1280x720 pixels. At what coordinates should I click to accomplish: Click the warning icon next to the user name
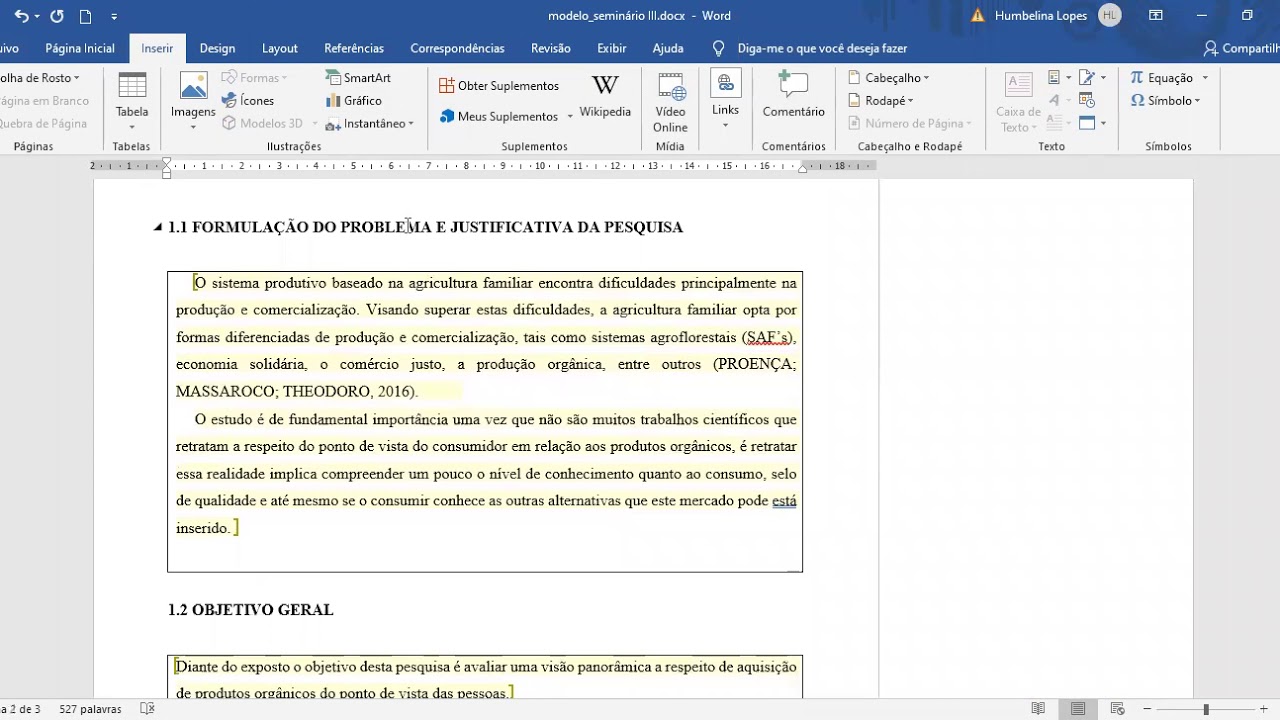click(978, 16)
